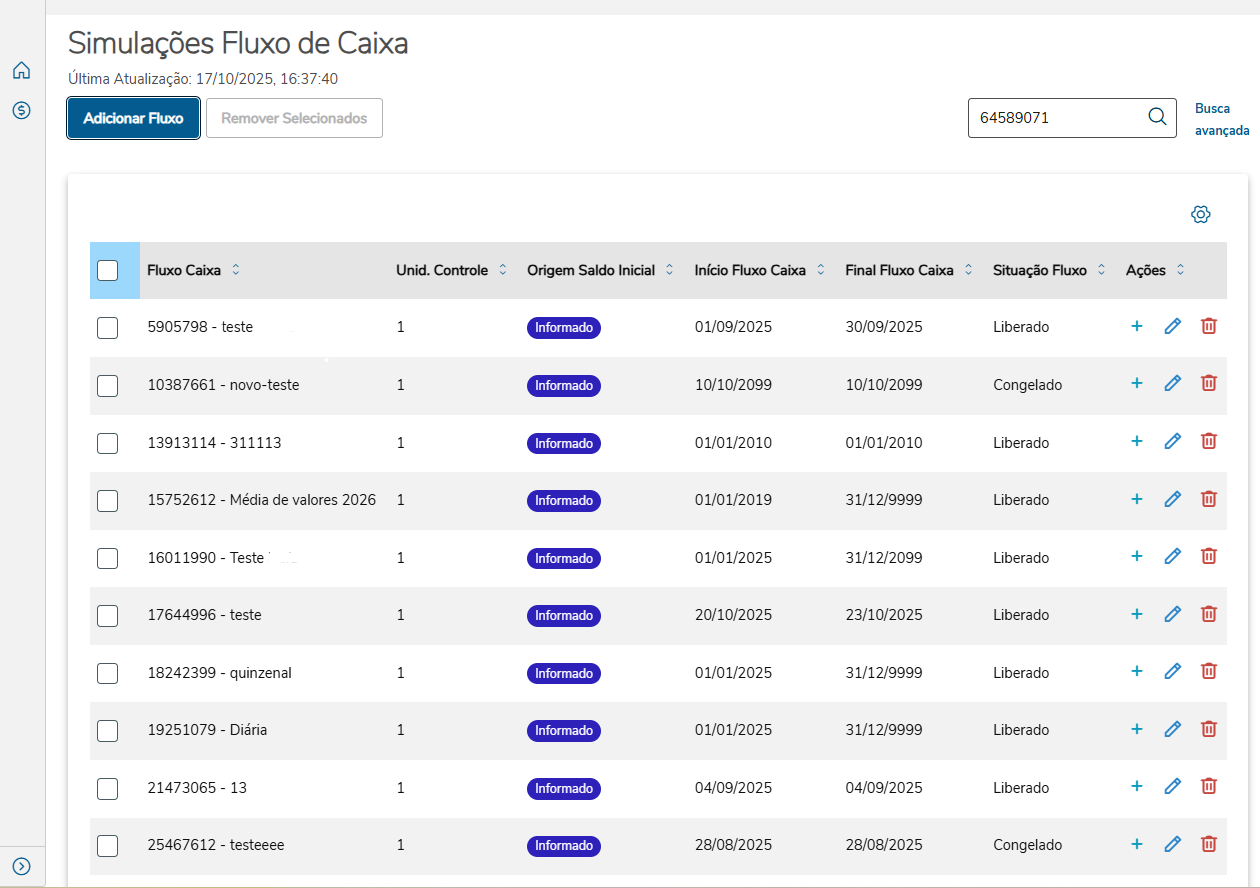1260x888 pixels.
Task: Open Busca avançada link
Action: [x=1222, y=119]
